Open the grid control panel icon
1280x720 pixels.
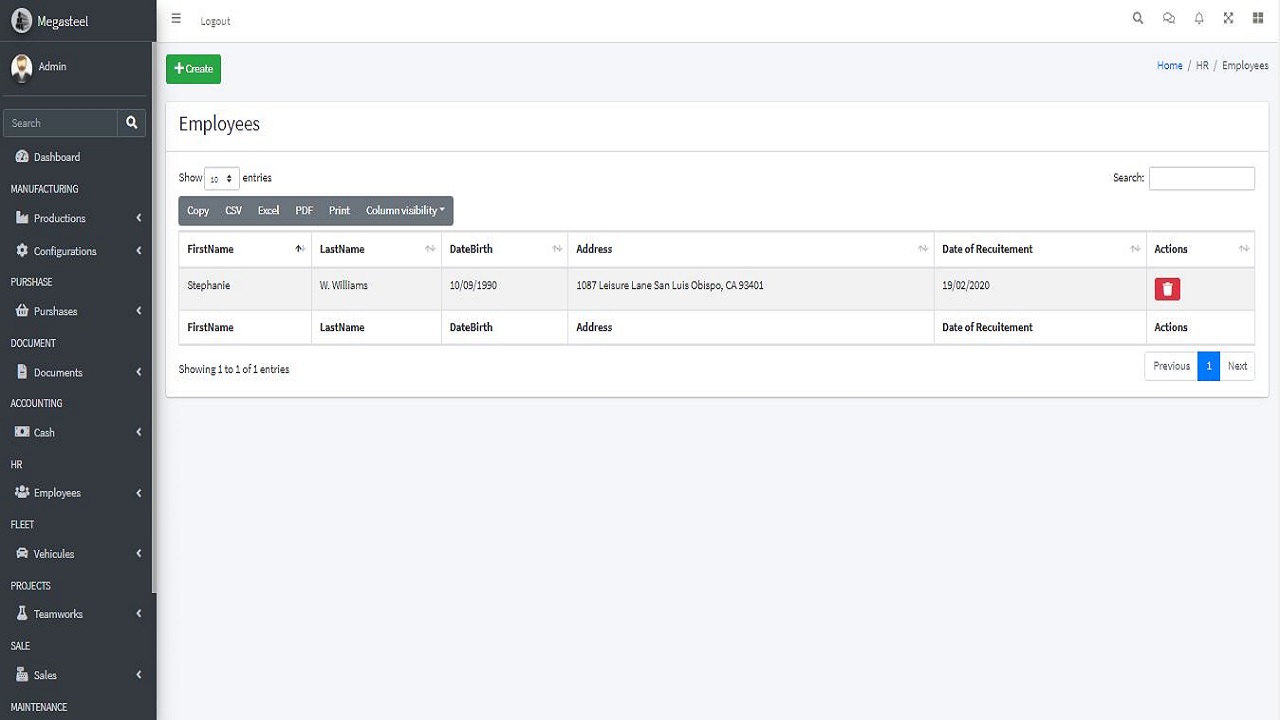(x=1258, y=18)
